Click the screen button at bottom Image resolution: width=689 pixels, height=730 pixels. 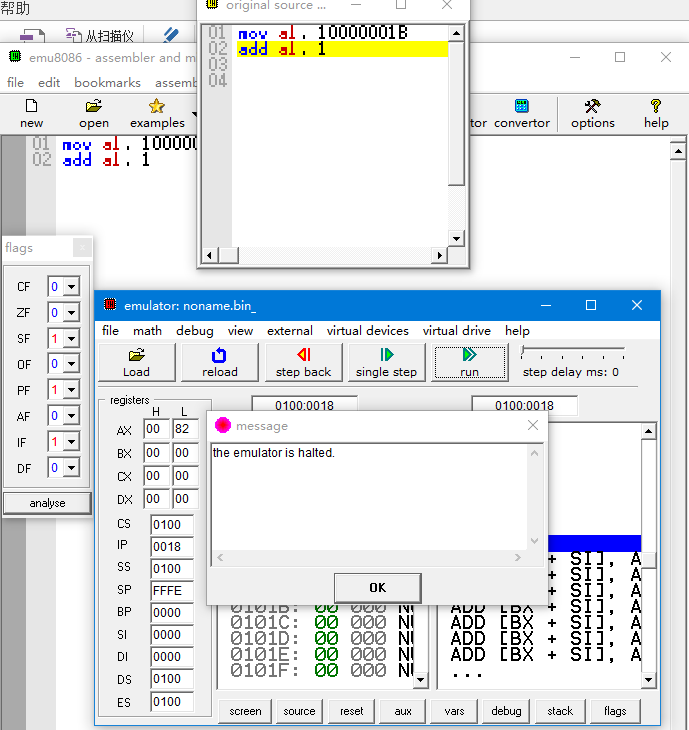[x=245, y=711]
